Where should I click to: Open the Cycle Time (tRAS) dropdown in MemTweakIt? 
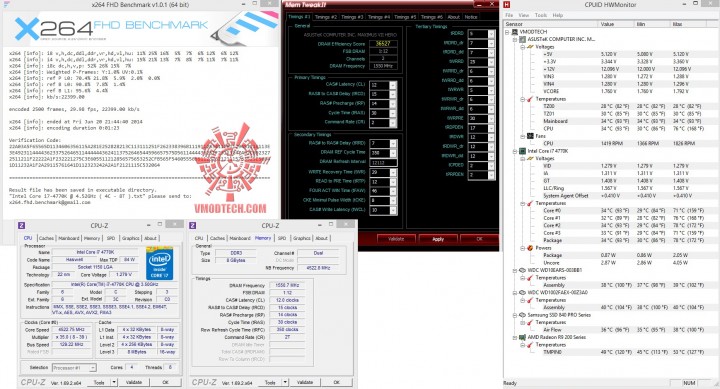[x=393, y=113]
